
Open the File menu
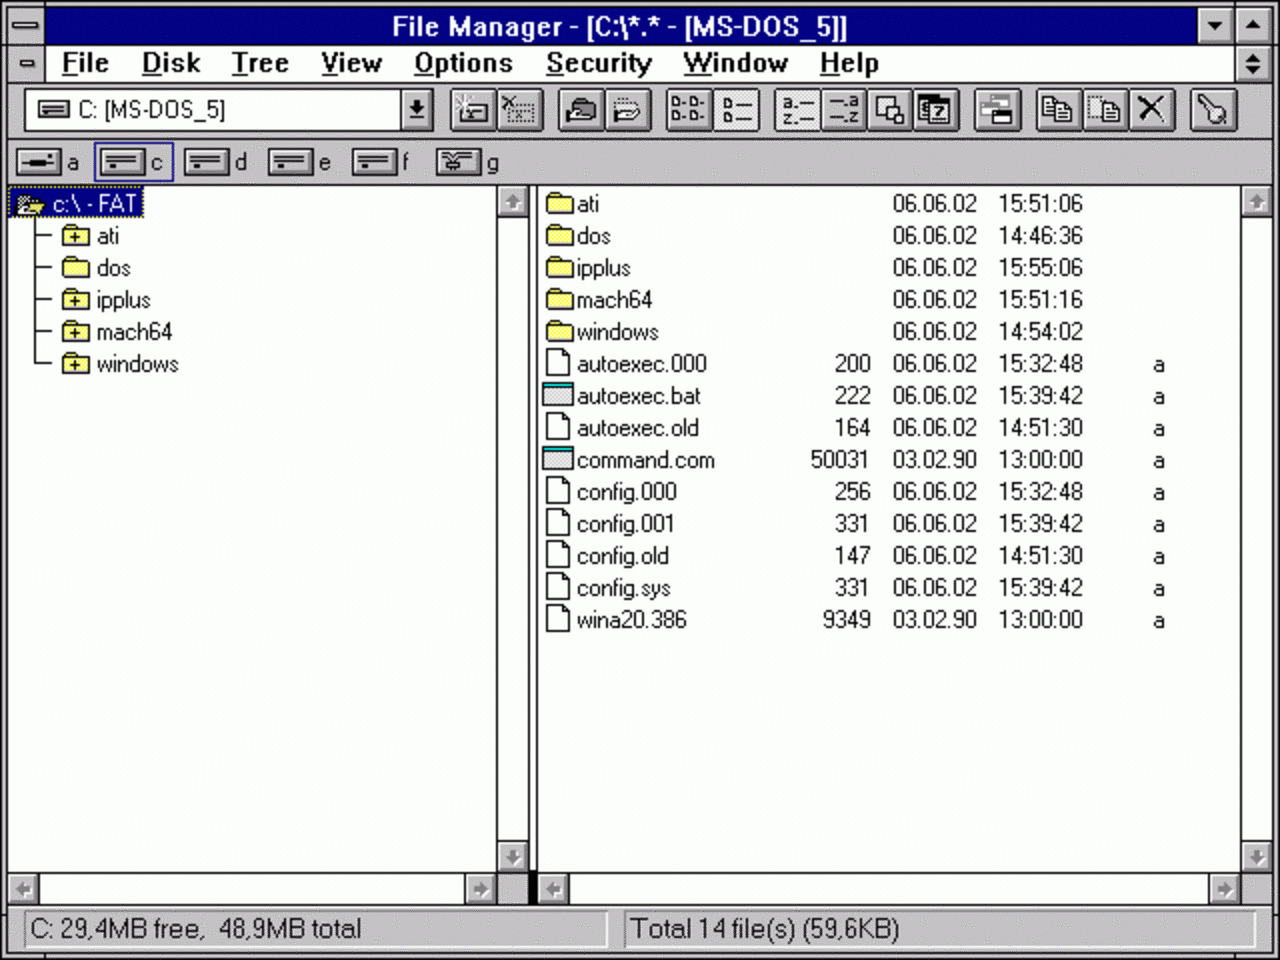[x=85, y=63]
